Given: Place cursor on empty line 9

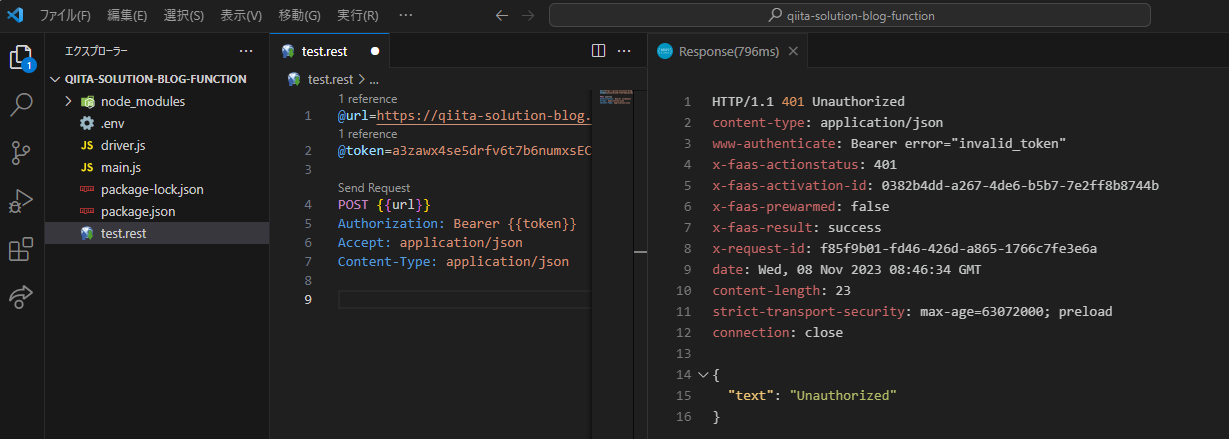Looking at the screenshot, I should pyautogui.click(x=464, y=300).
